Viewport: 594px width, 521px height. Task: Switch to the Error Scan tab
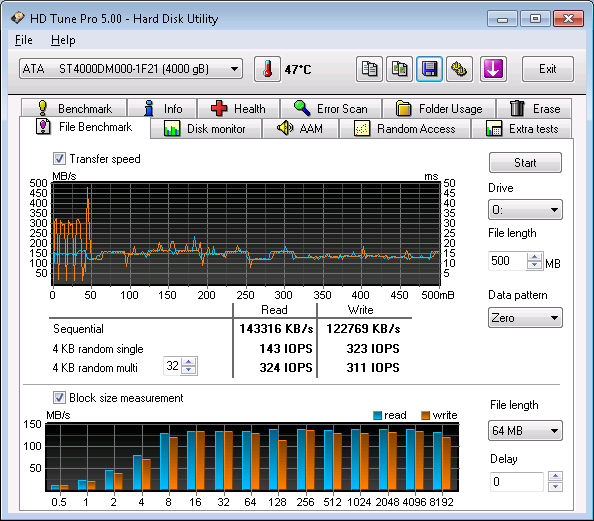[x=331, y=108]
